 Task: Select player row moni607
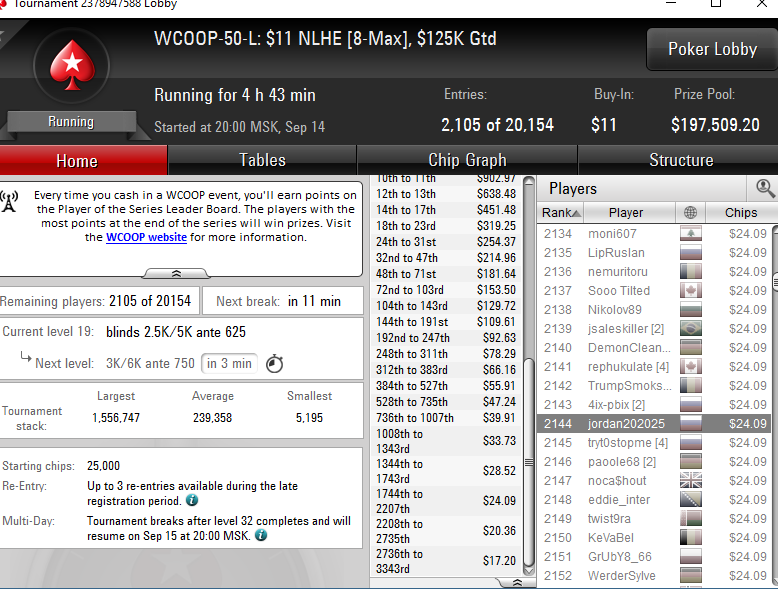tap(654, 233)
